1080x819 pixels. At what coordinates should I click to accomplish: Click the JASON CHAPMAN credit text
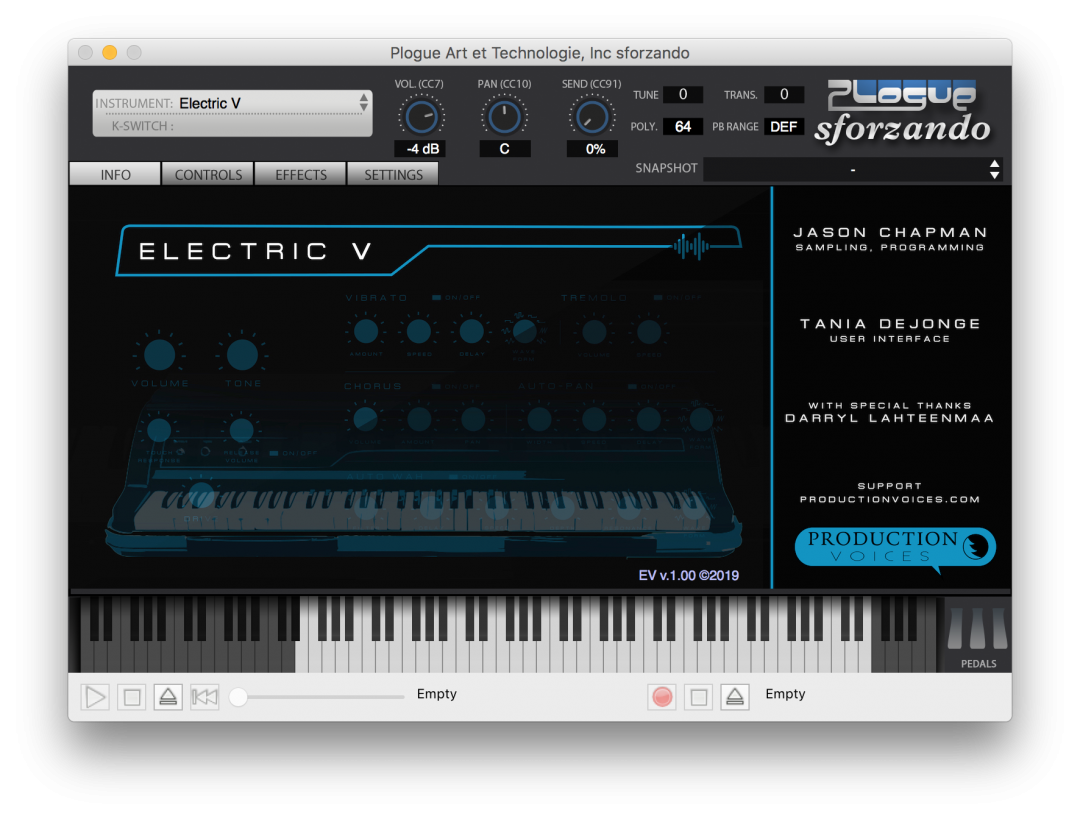click(890, 233)
